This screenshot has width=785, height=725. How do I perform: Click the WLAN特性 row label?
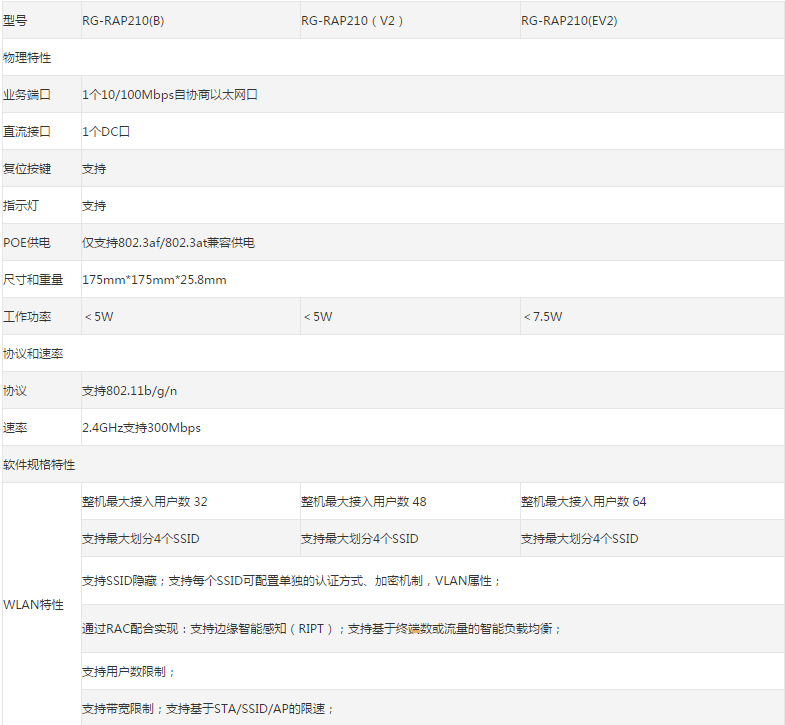(x=33, y=605)
